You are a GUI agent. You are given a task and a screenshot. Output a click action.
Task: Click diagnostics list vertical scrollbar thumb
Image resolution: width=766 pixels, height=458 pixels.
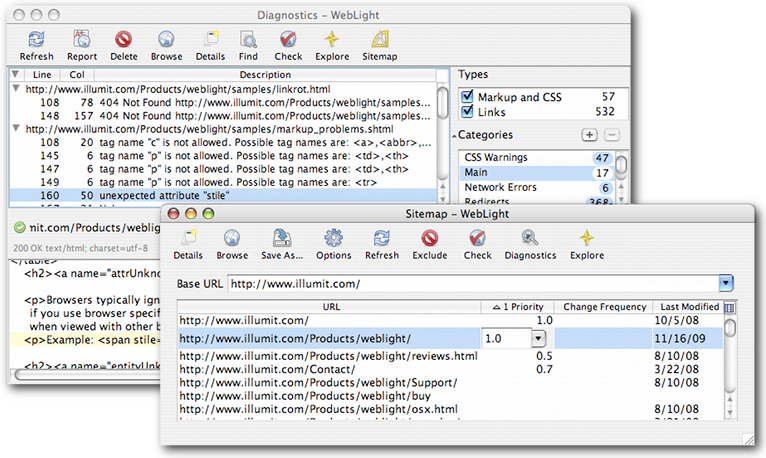click(x=443, y=102)
